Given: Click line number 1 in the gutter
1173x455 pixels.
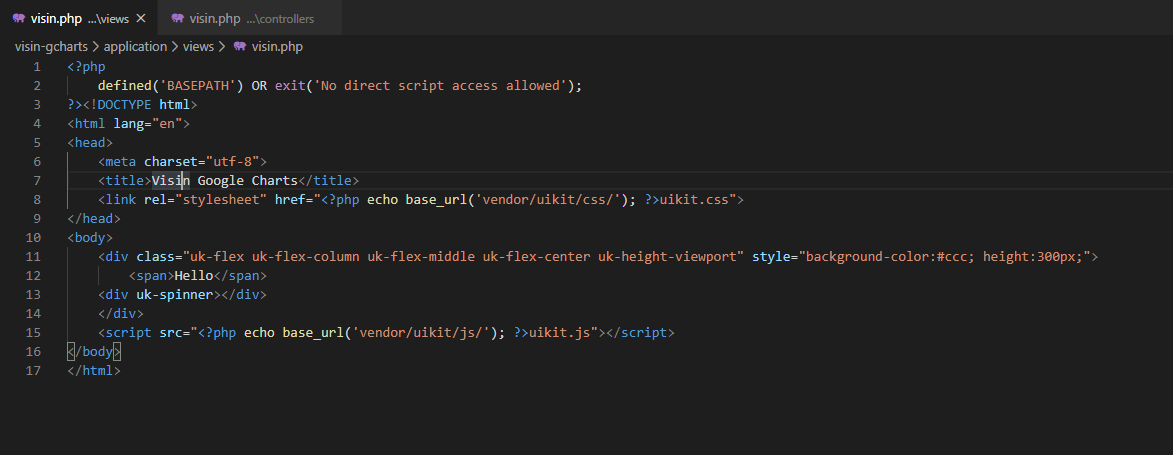Looking at the screenshot, I should pyautogui.click(x=37, y=67).
